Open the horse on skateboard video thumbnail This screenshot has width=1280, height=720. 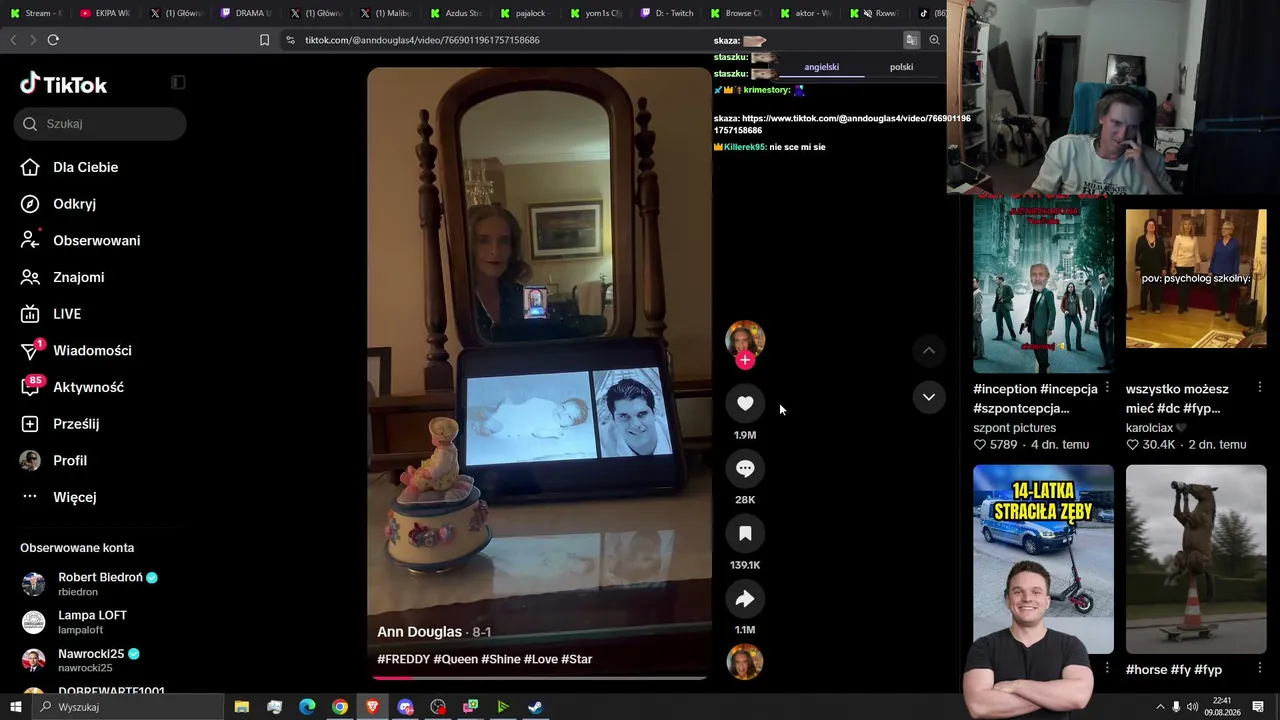(x=1196, y=559)
